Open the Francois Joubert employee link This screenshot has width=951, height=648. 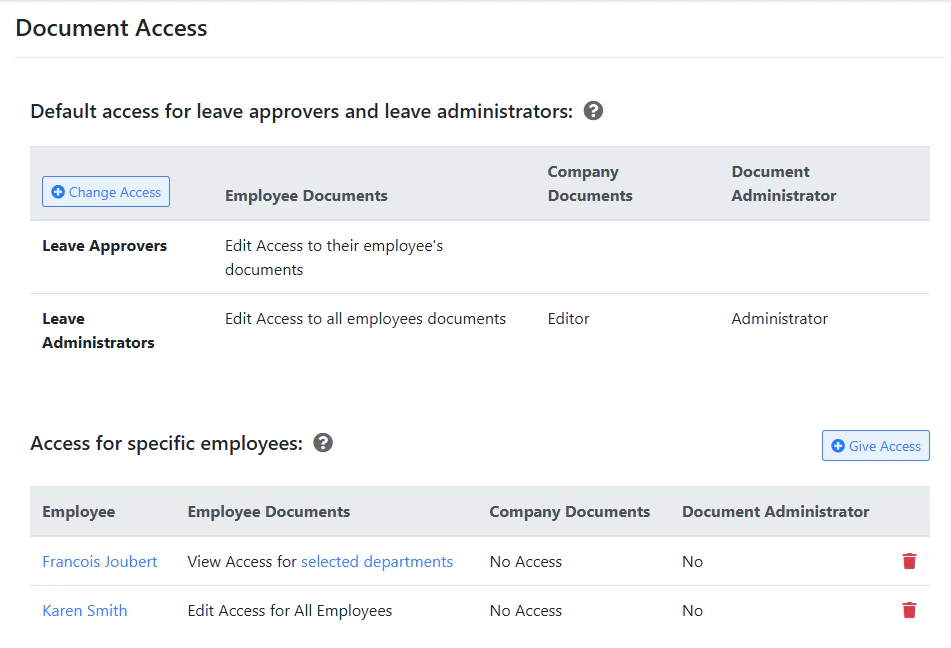99,561
